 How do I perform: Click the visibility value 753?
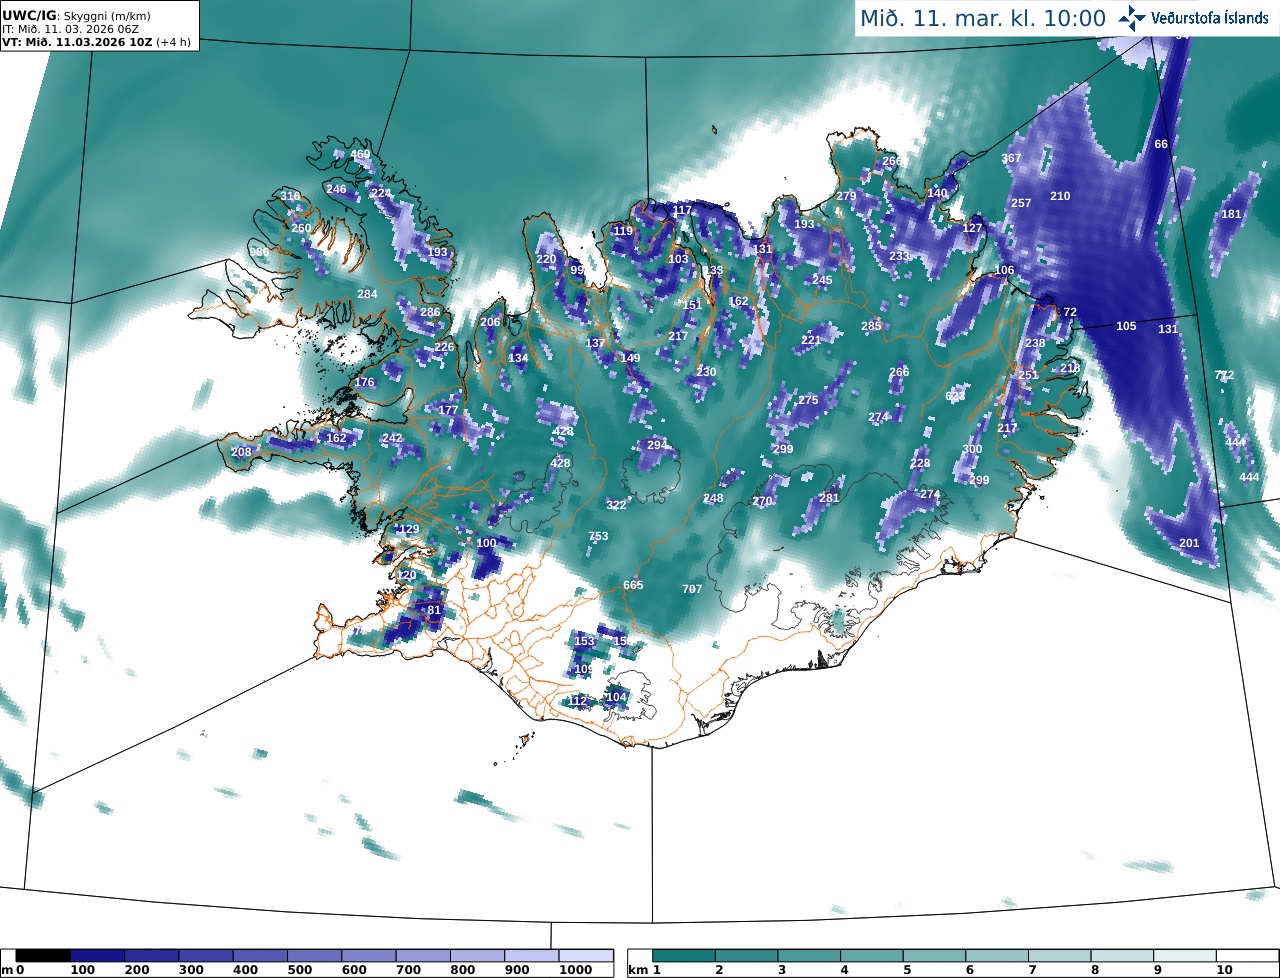[598, 536]
